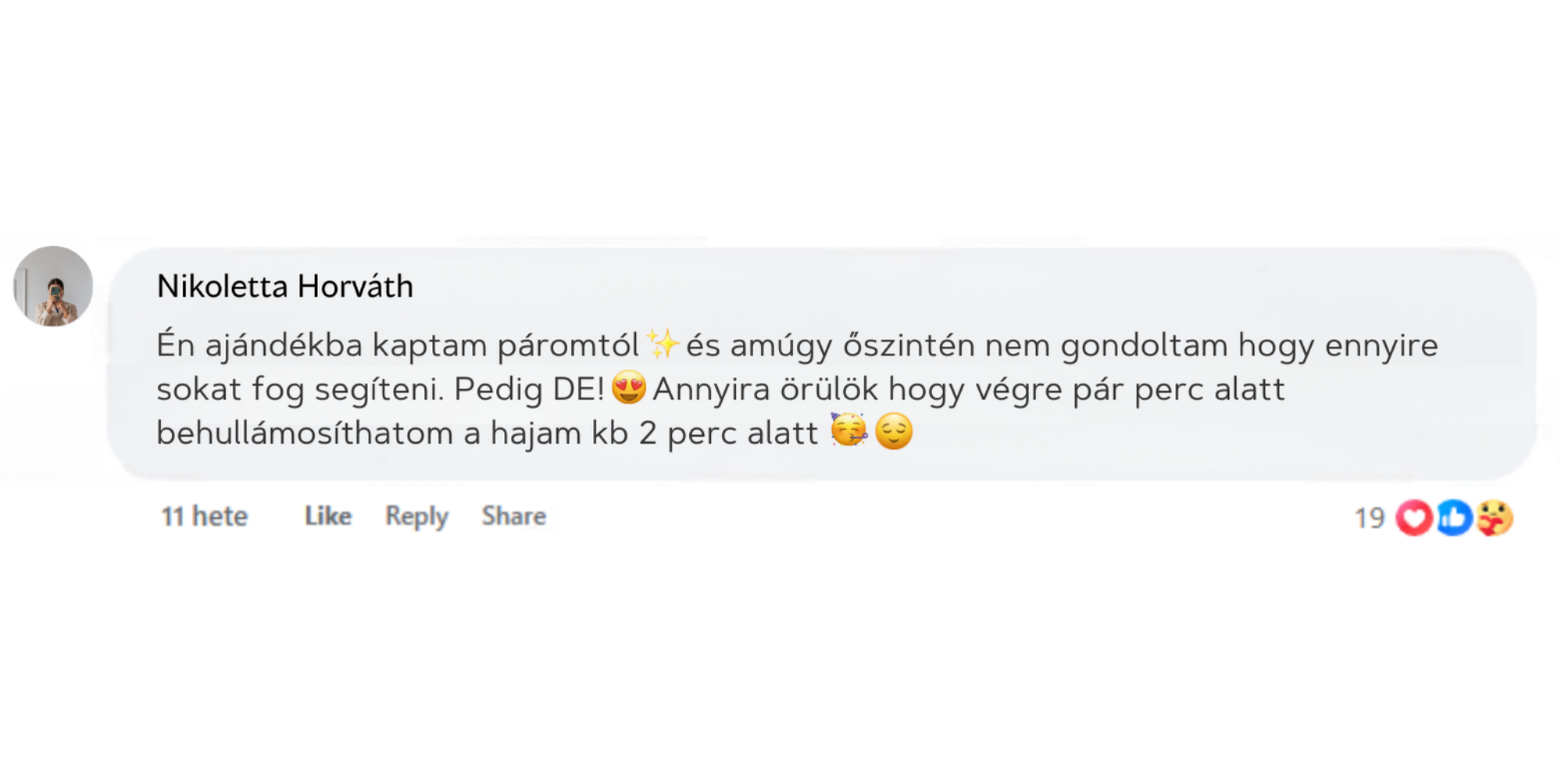Image resolution: width=1561 pixels, height=781 pixels.
Task: Click the '11 hete' timestamp
Action: pyautogui.click(x=204, y=516)
